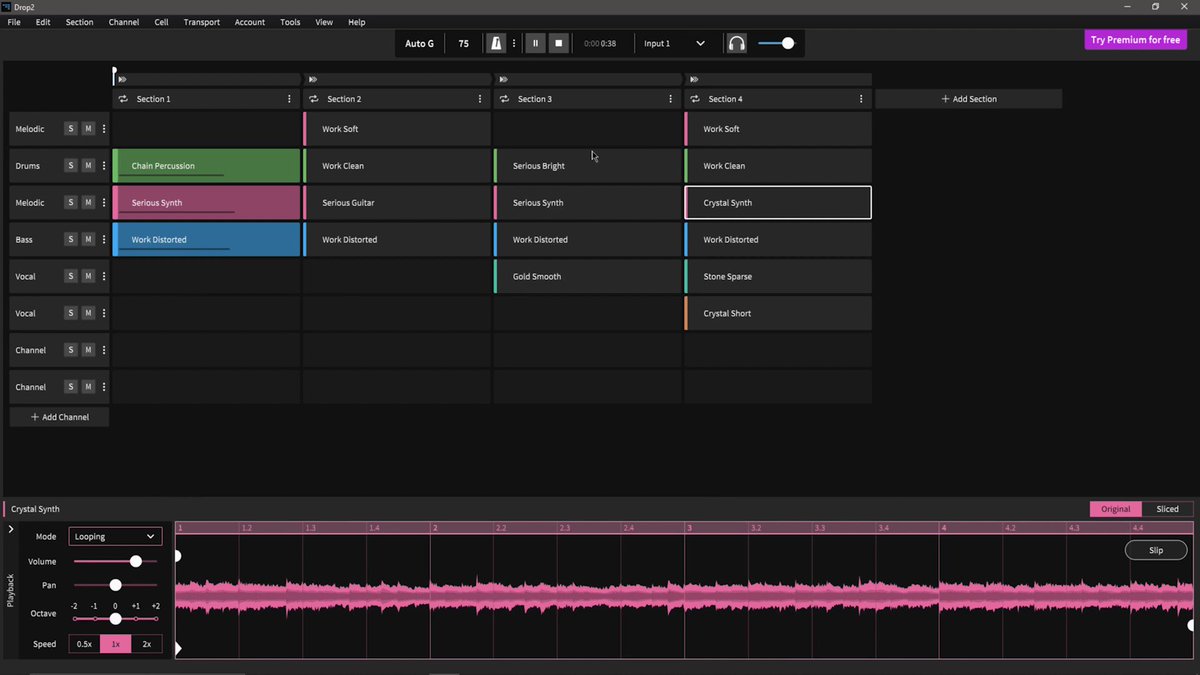Solo the top Melodic channel
The image size is (1200, 675).
(x=70, y=129)
